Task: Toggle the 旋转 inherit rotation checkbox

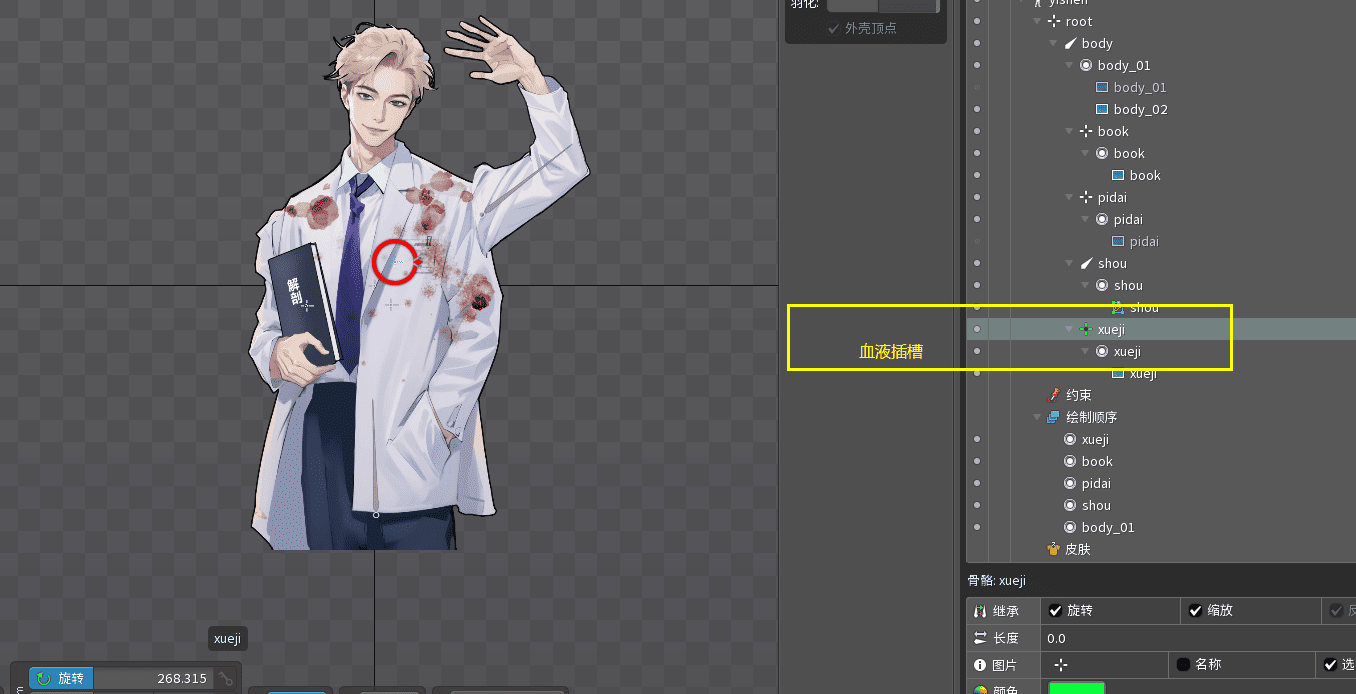Action: (x=1054, y=611)
